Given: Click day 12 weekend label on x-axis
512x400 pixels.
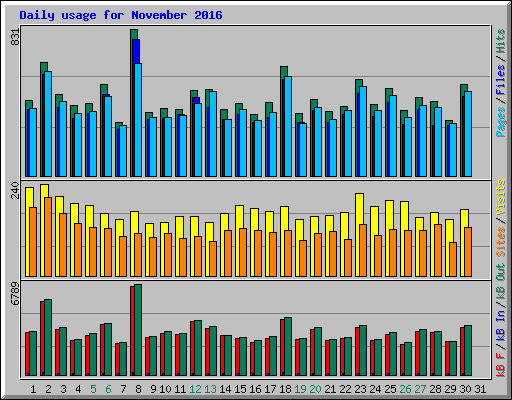Looking at the screenshot, I should point(195,389).
